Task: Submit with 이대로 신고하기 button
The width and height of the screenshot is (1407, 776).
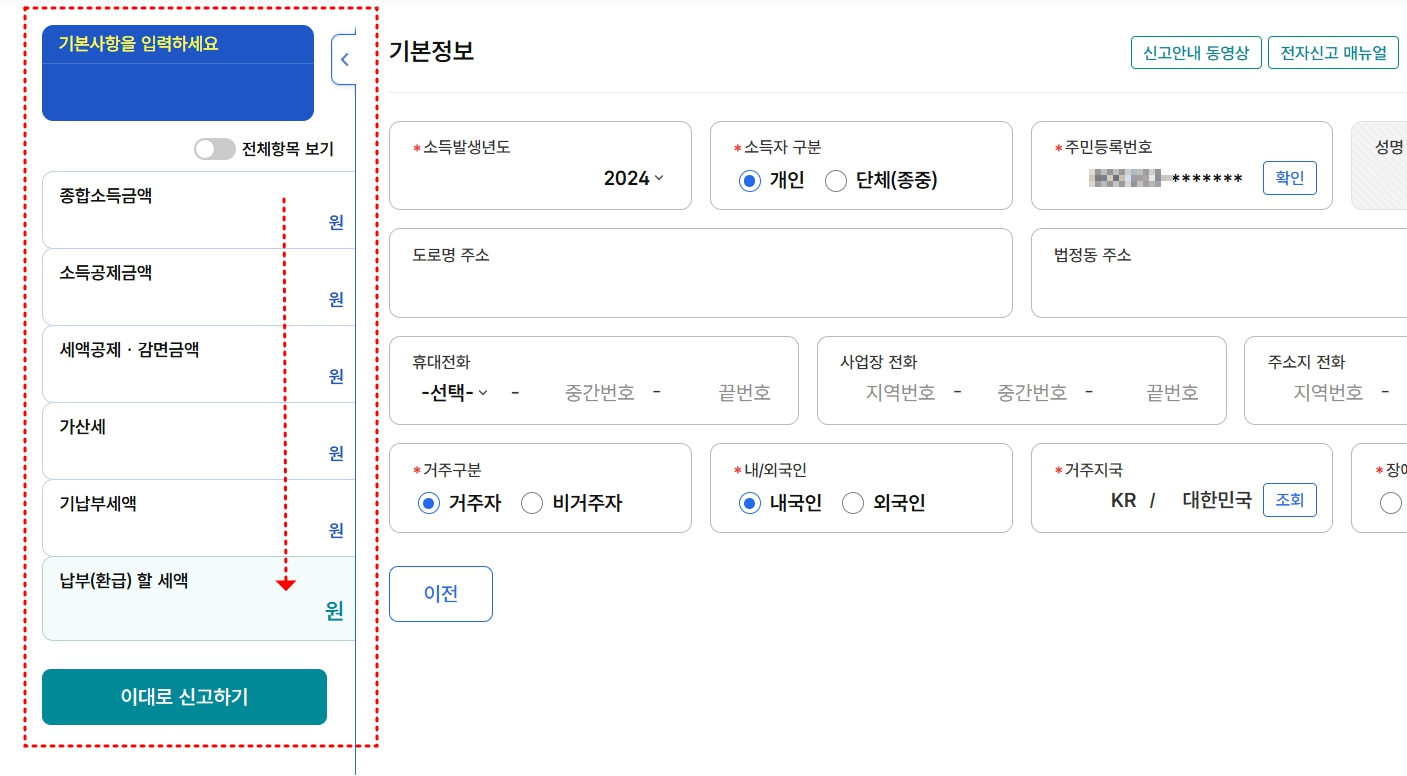Action: 184,697
